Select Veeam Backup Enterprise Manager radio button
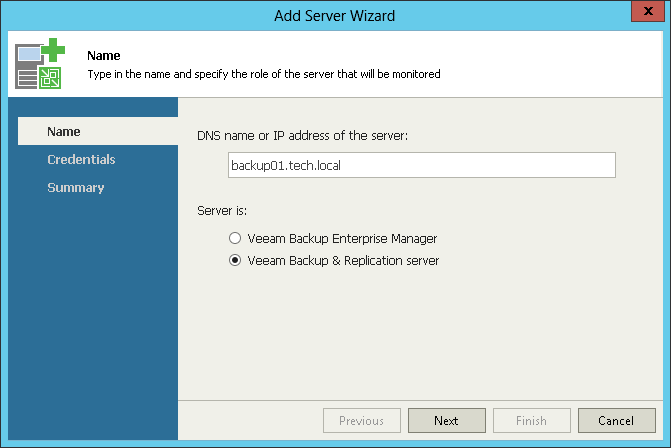 235,238
